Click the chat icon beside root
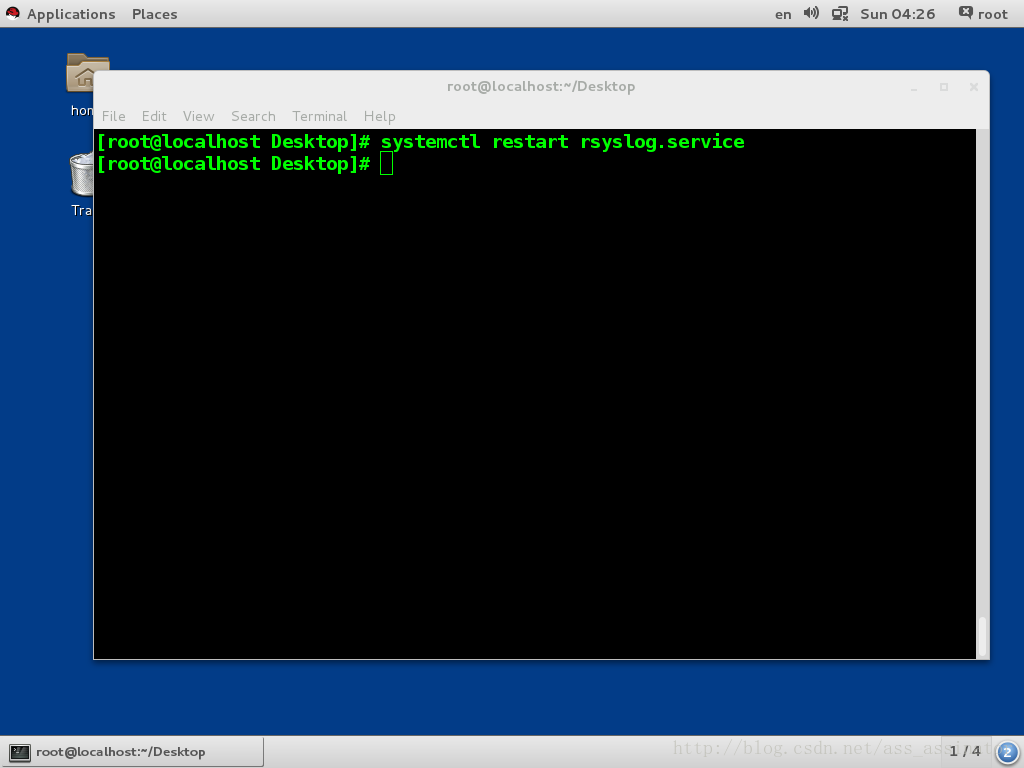Screen dimensions: 1024x768 [x=965, y=13]
